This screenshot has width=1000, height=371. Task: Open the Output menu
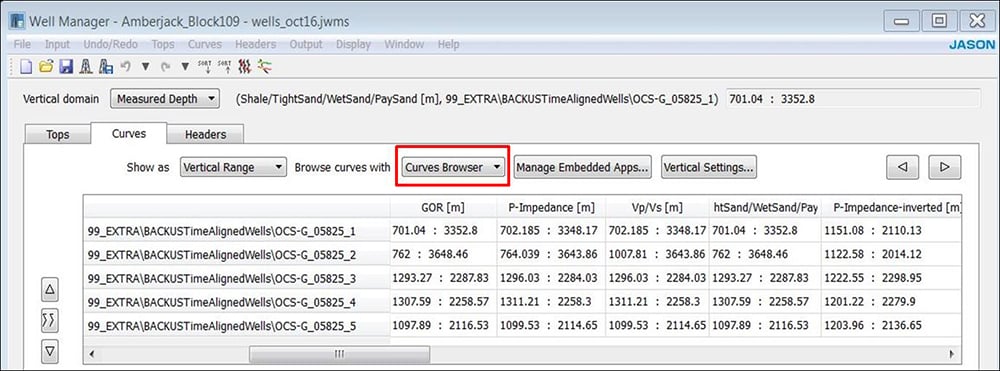tap(306, 45)
